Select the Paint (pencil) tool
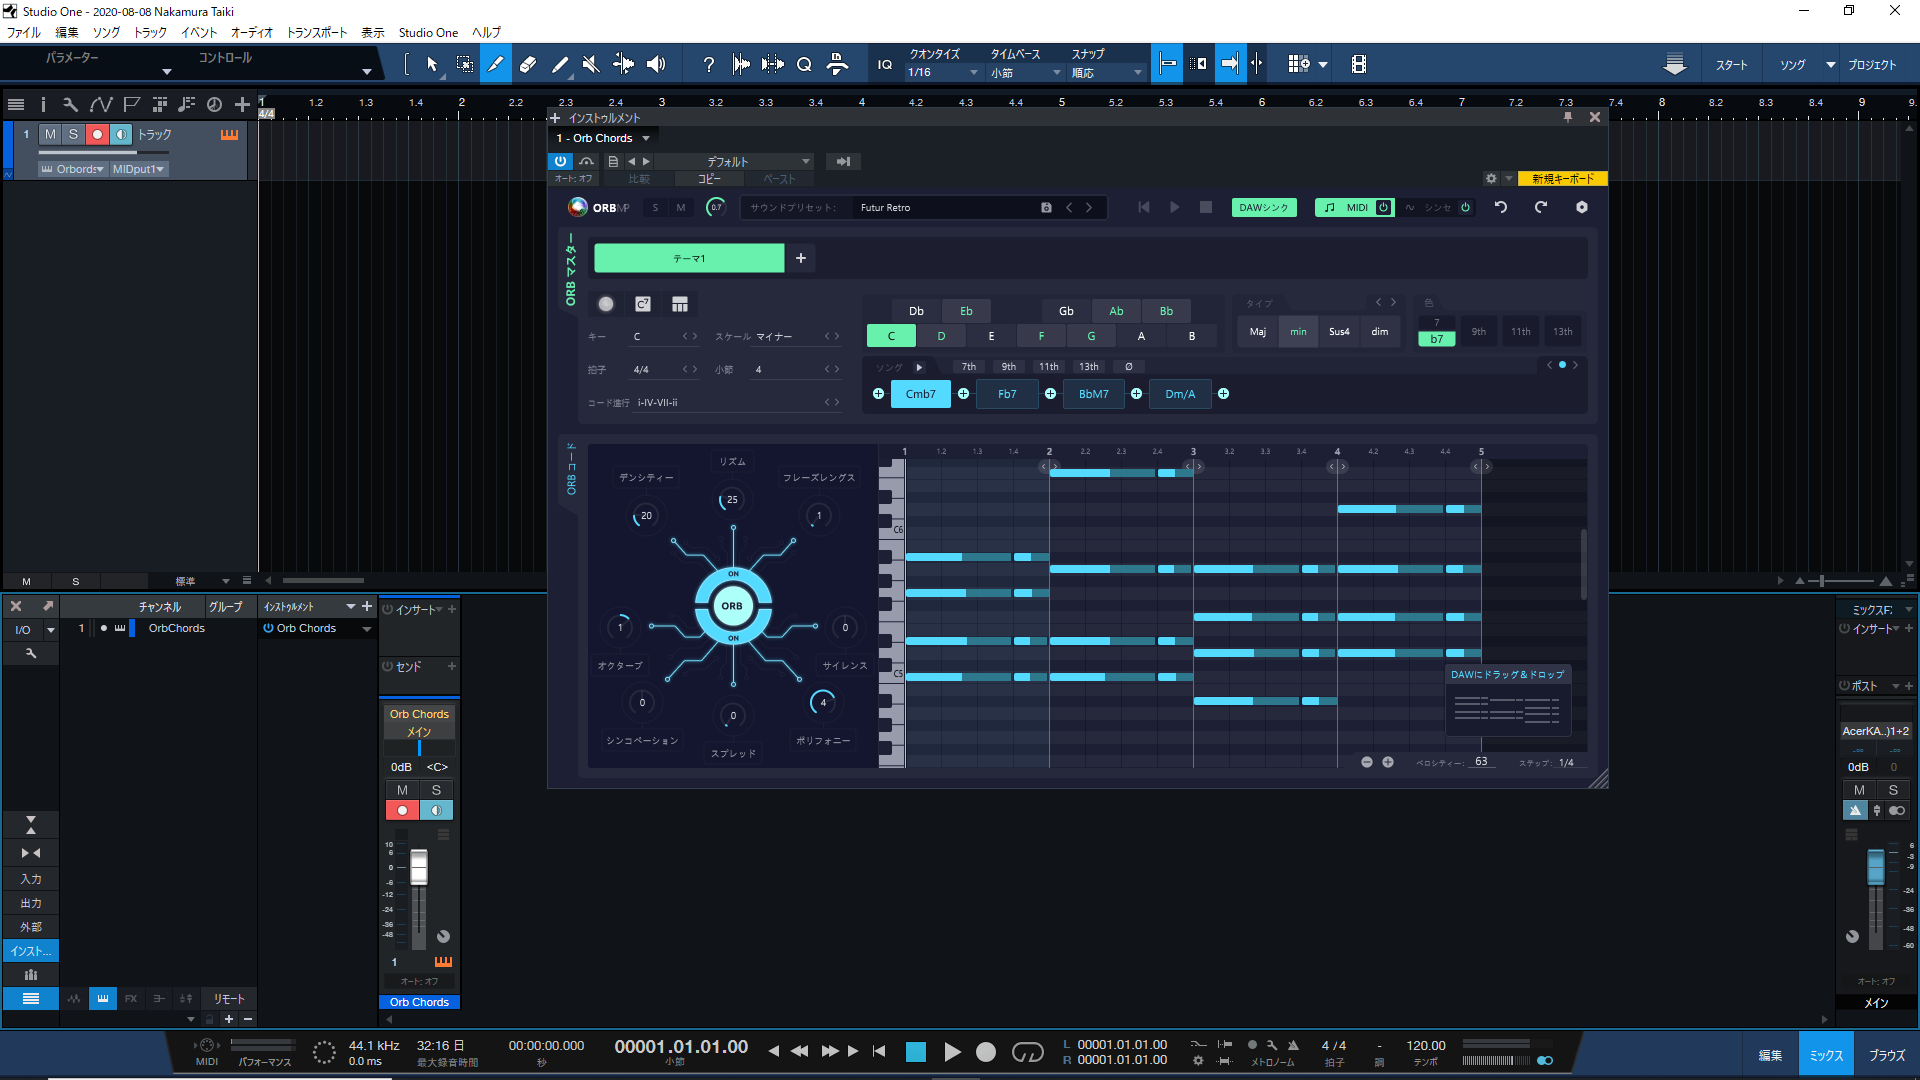Image resolution: width=1920 pixels, height=1080 pixels. 496,64
